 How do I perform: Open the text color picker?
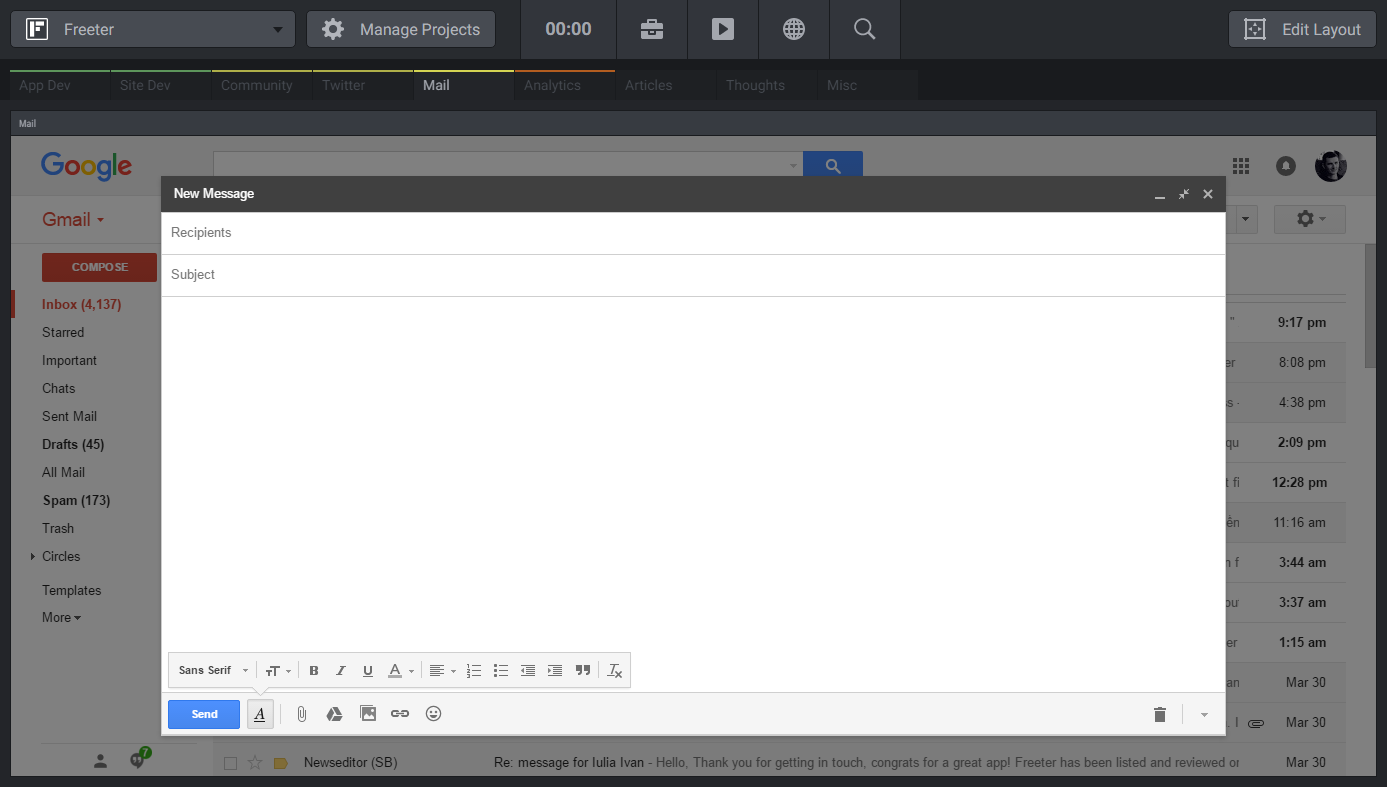400,671
